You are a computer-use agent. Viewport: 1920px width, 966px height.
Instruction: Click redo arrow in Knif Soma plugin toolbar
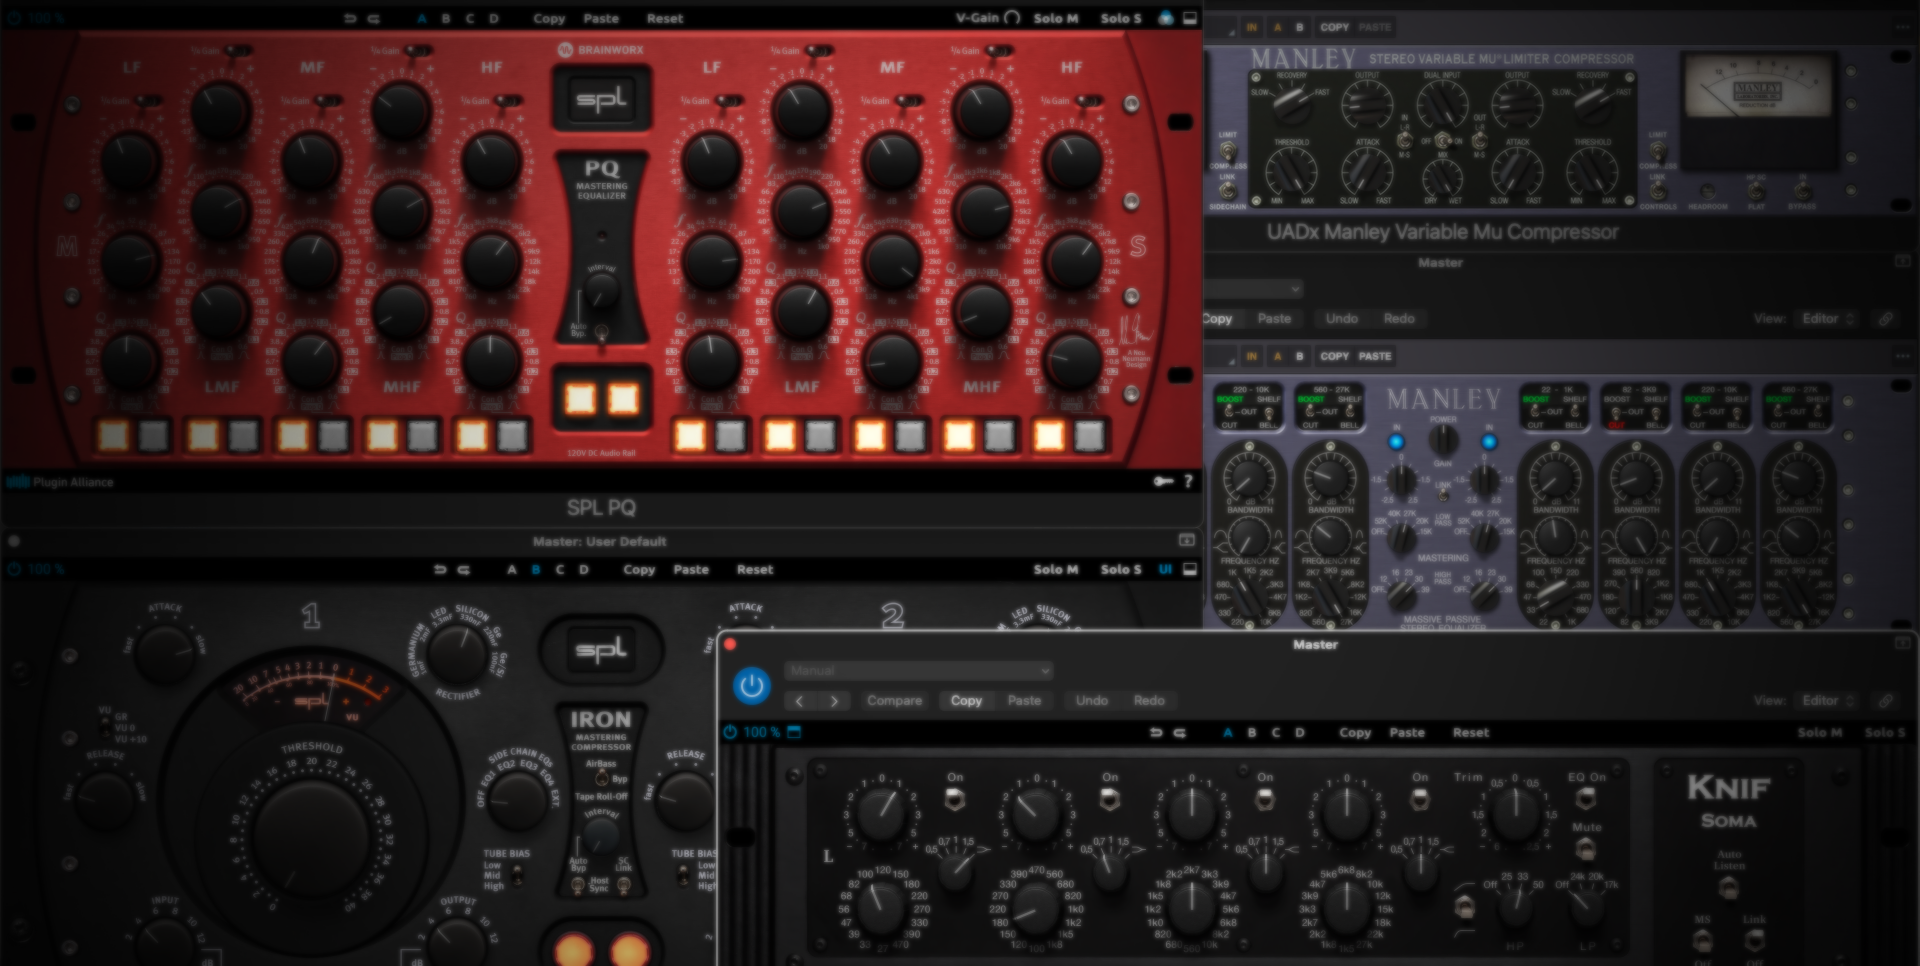pyautogui.click(x=1180, y=732)
